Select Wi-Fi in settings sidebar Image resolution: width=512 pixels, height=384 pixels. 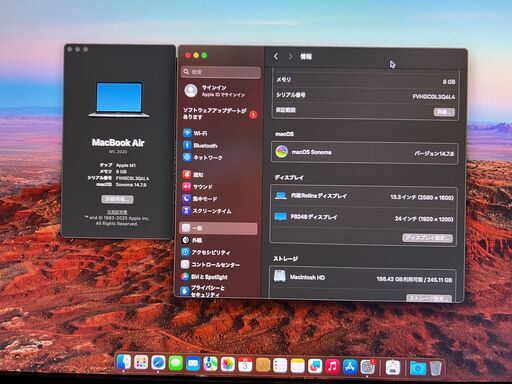pos(219,133)
